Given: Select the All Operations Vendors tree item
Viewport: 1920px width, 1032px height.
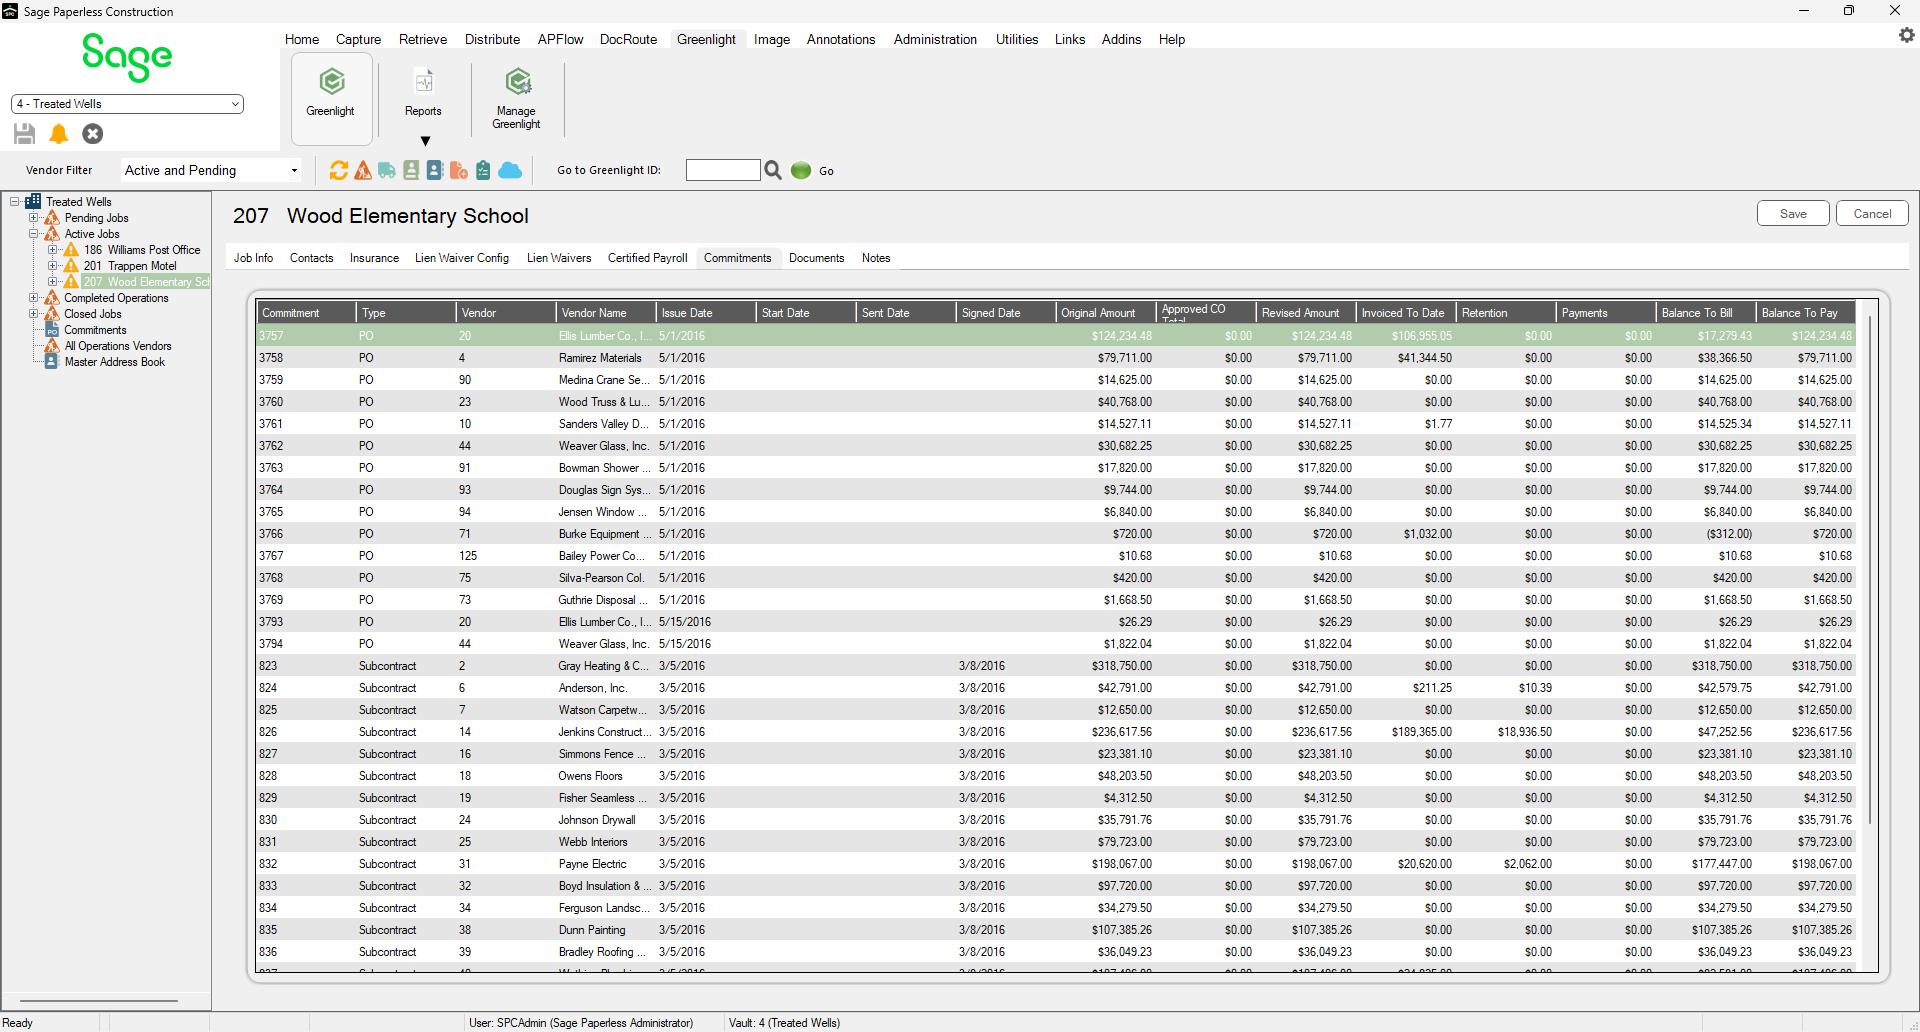Looking at the screenshot, I should (x=118, y=346).
